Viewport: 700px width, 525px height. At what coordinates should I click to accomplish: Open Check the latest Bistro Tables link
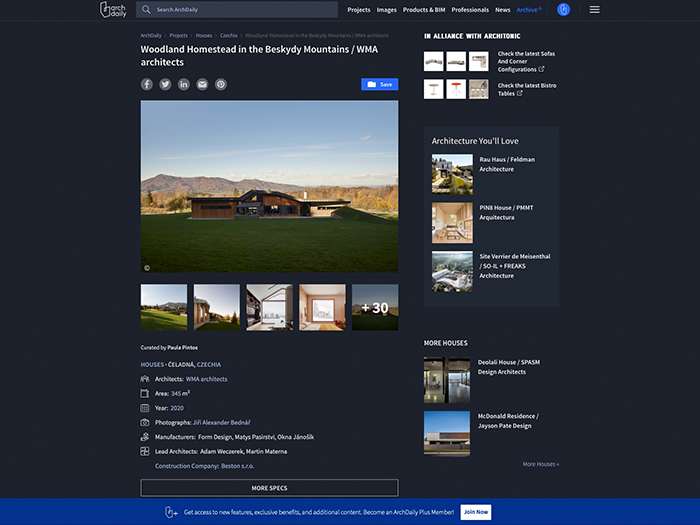pyautogui.click(x=527, y=89)
